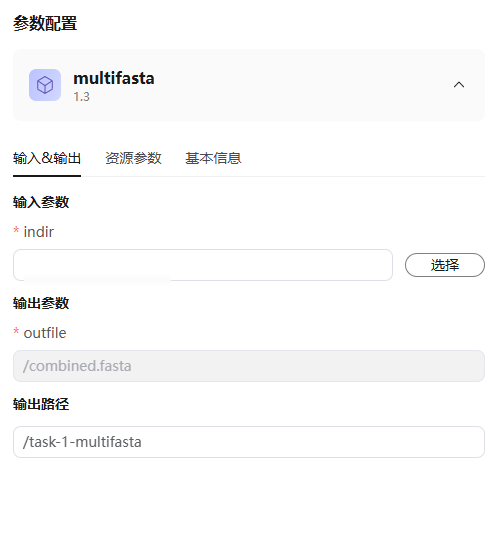Click the outfile parameter label
Viewport: 498px width, 553px height.
point(45,333)
